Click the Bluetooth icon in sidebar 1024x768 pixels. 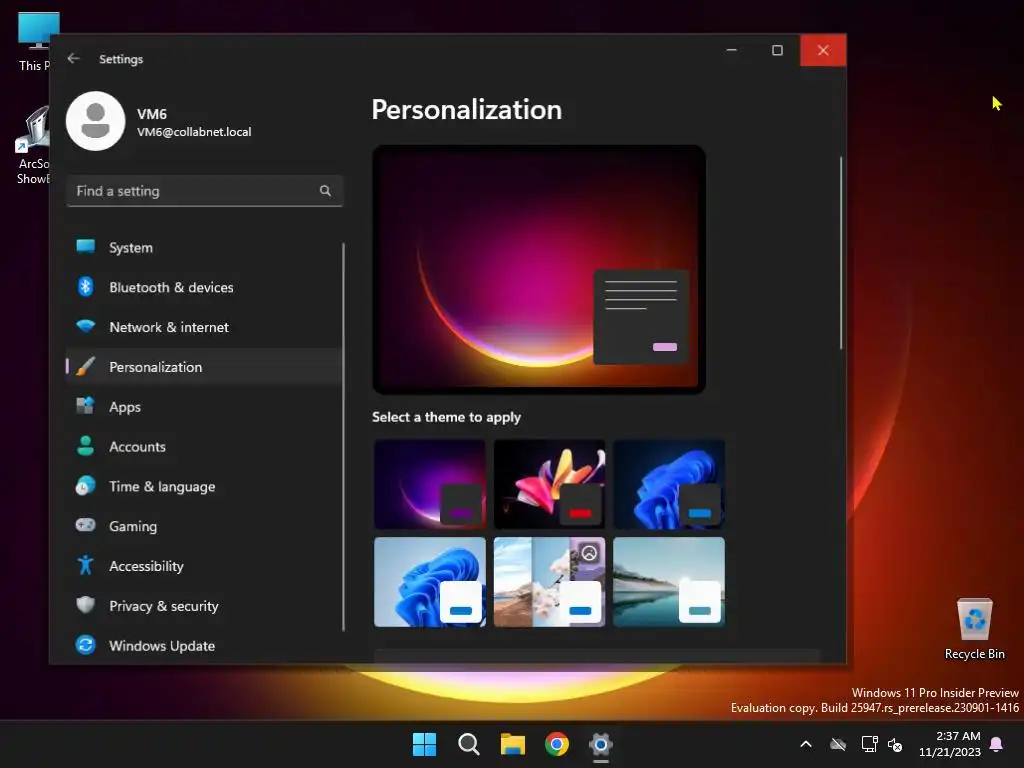86,287
